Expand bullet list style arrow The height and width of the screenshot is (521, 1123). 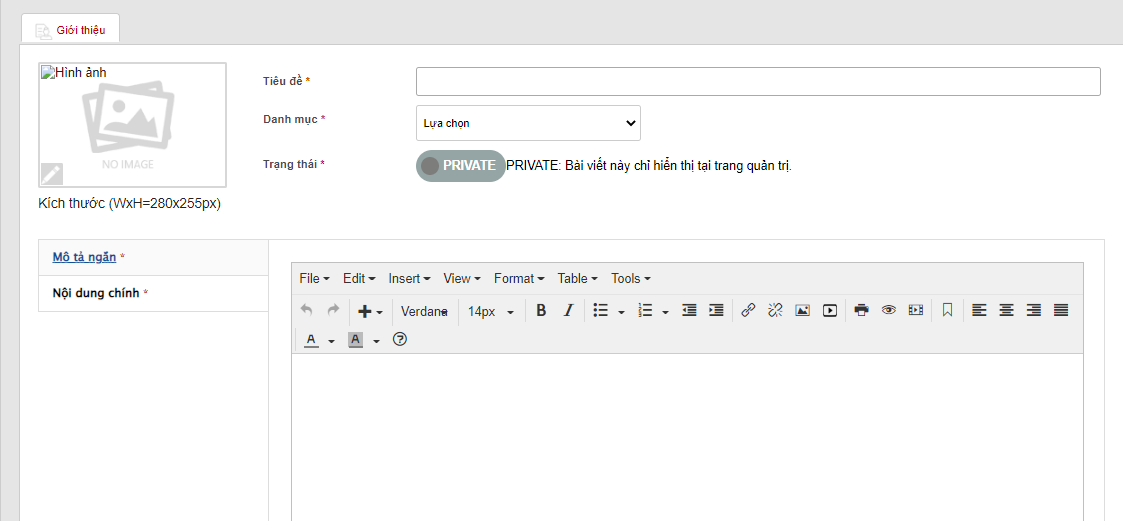pyautogui.click(x=621, y=312)
